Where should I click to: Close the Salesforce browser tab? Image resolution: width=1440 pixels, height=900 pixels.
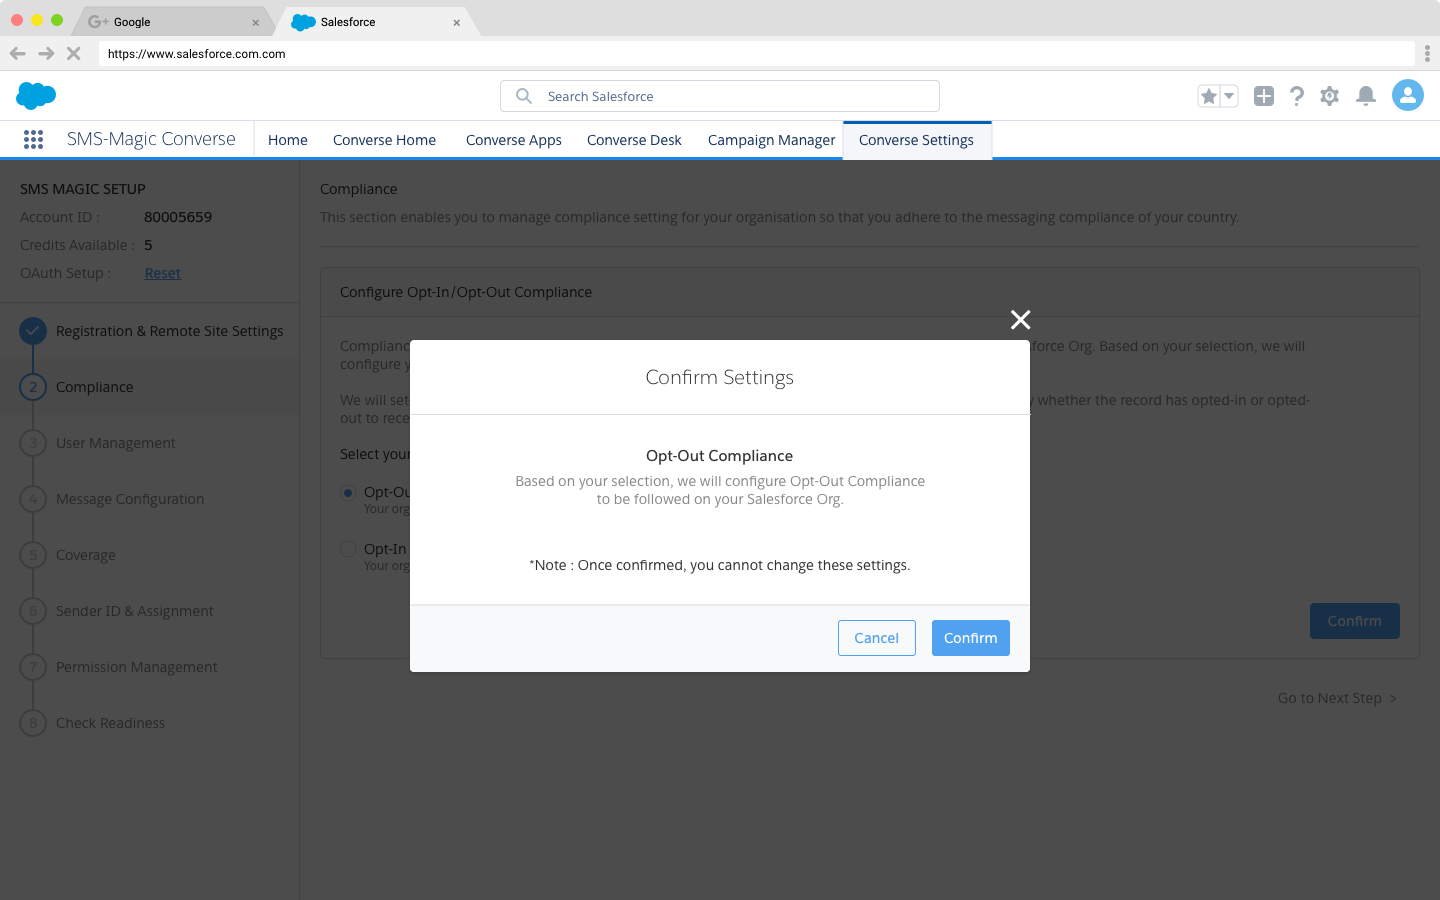[457, 22]
